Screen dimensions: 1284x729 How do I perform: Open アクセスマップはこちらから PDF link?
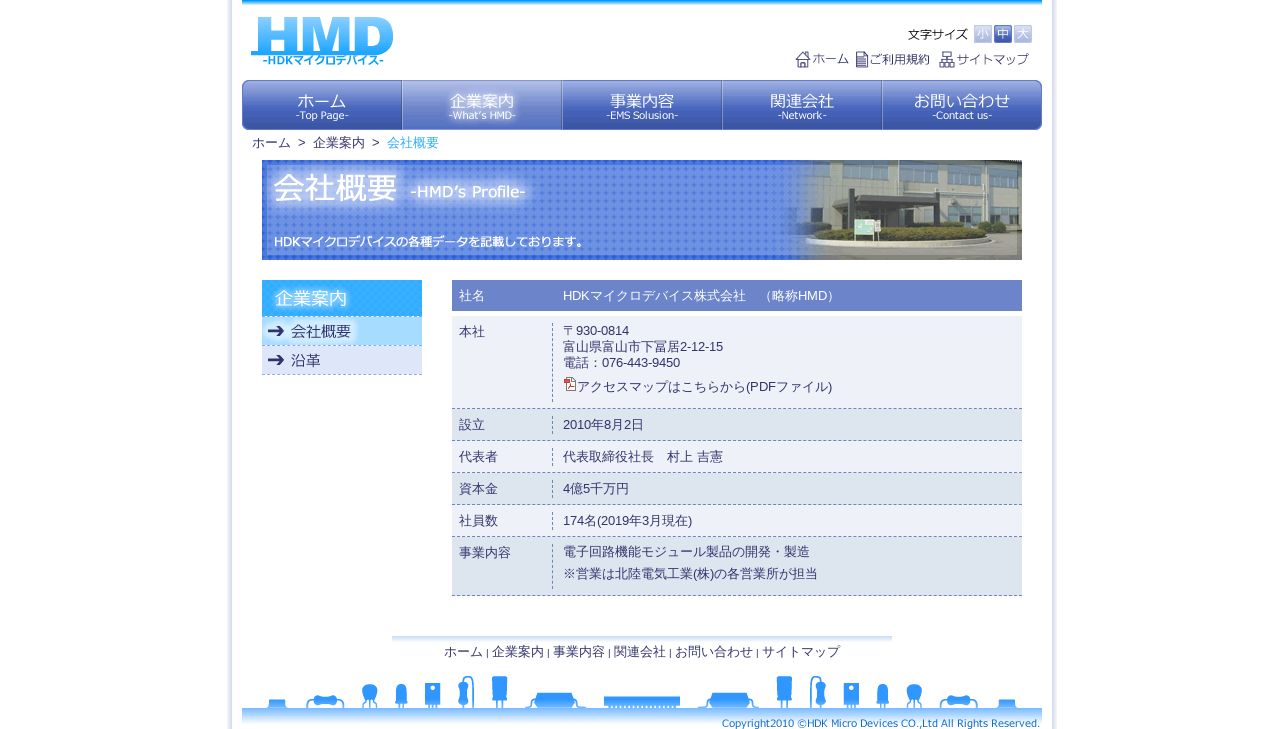pos(704,387)
